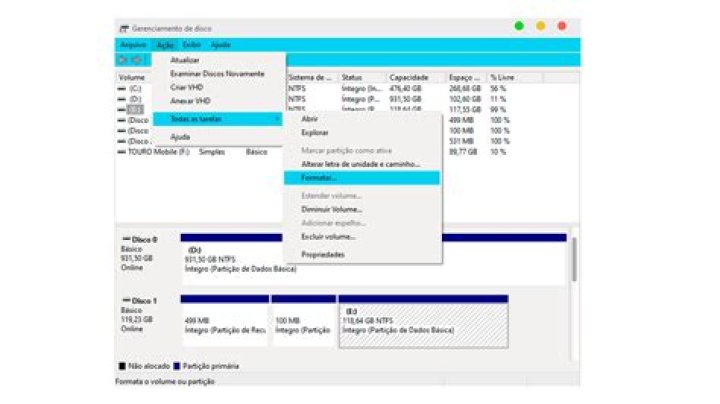Image resolution: width=720 pixels, height=404 pixels.
Task: Choose Alterar letra de unidade e caminho
Action: [x=362, y=164]
